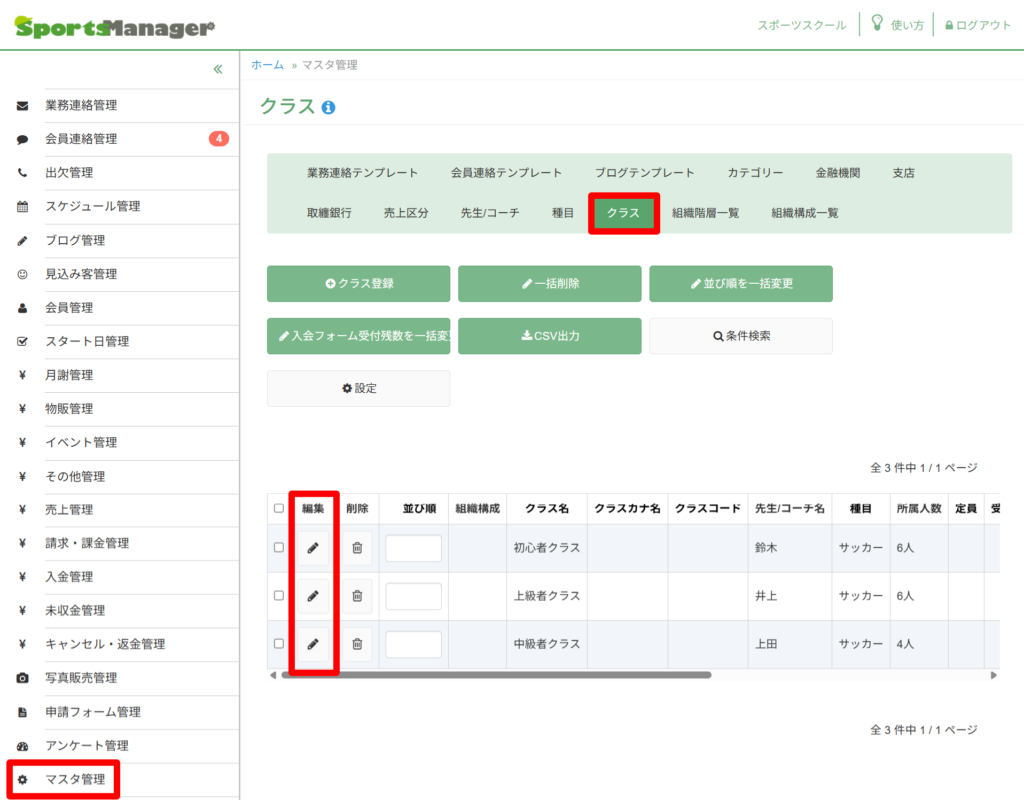Image resolution: width=1024 pixels, height=800 pixels.
Task: Click the 並び順 input field for 上級者クラス
Action: [413, 596]
